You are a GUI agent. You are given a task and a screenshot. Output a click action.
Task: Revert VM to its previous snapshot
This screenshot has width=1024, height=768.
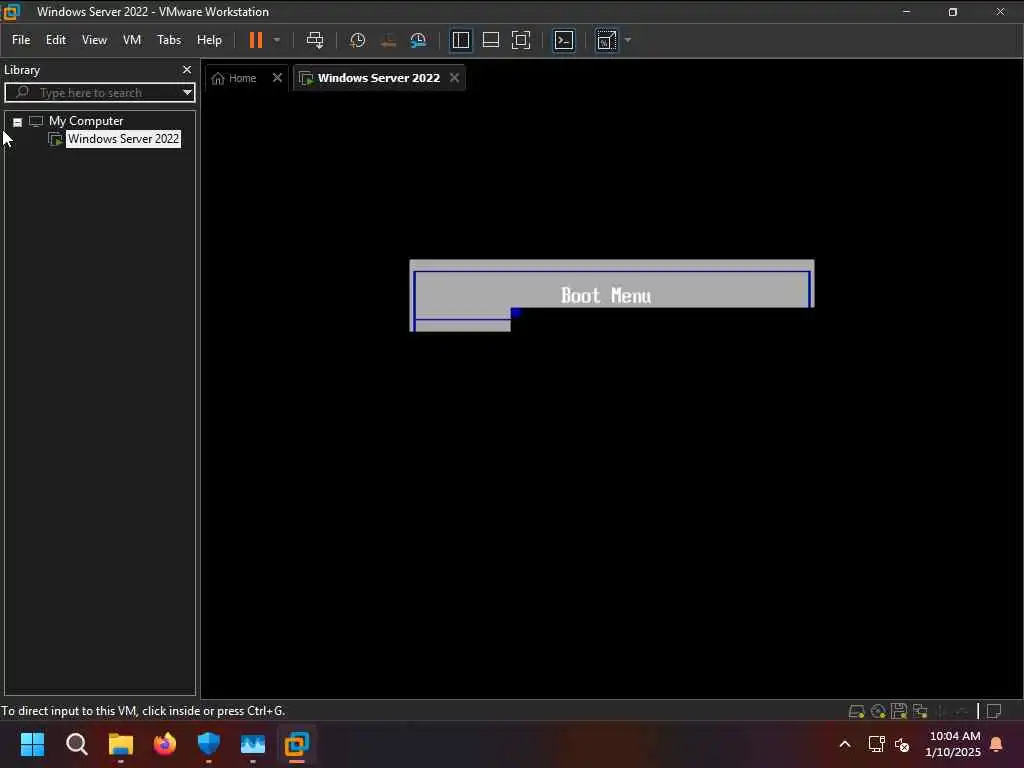[388, 40]
